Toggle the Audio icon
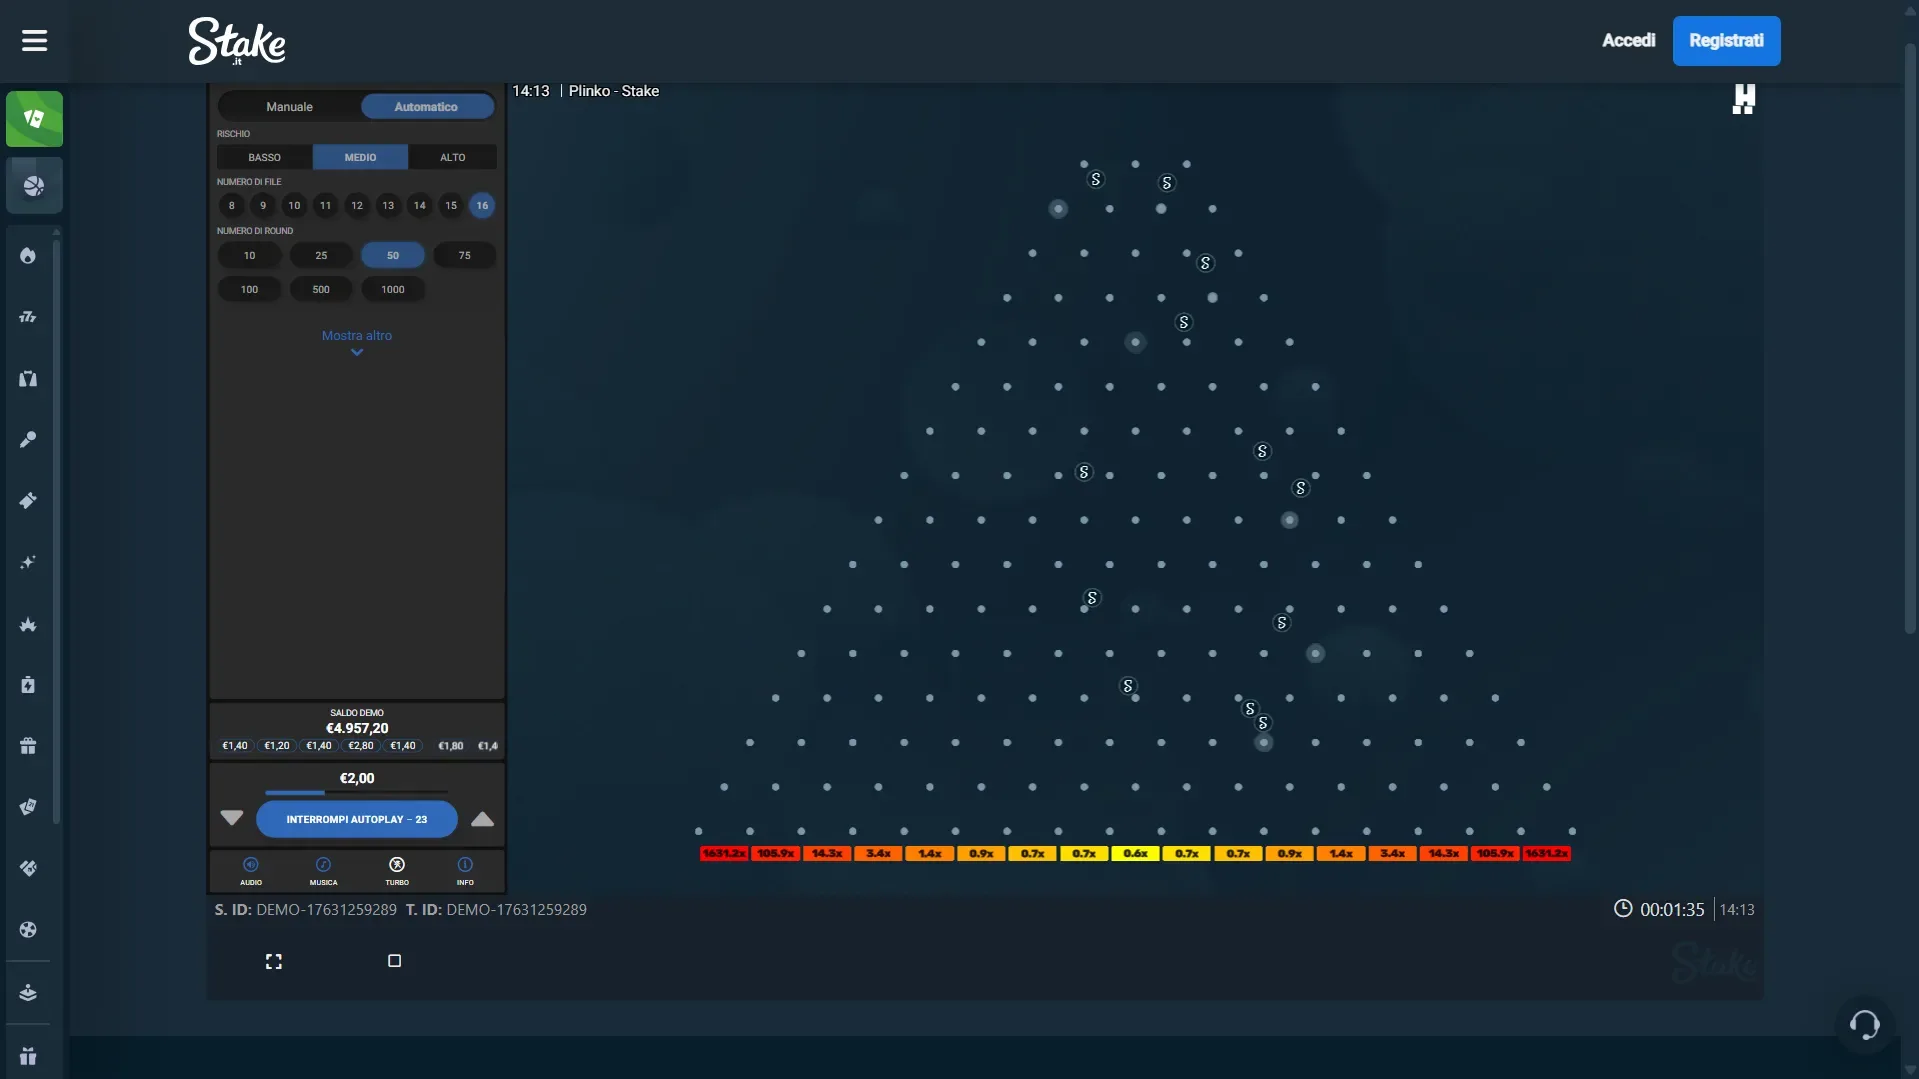 251,869
